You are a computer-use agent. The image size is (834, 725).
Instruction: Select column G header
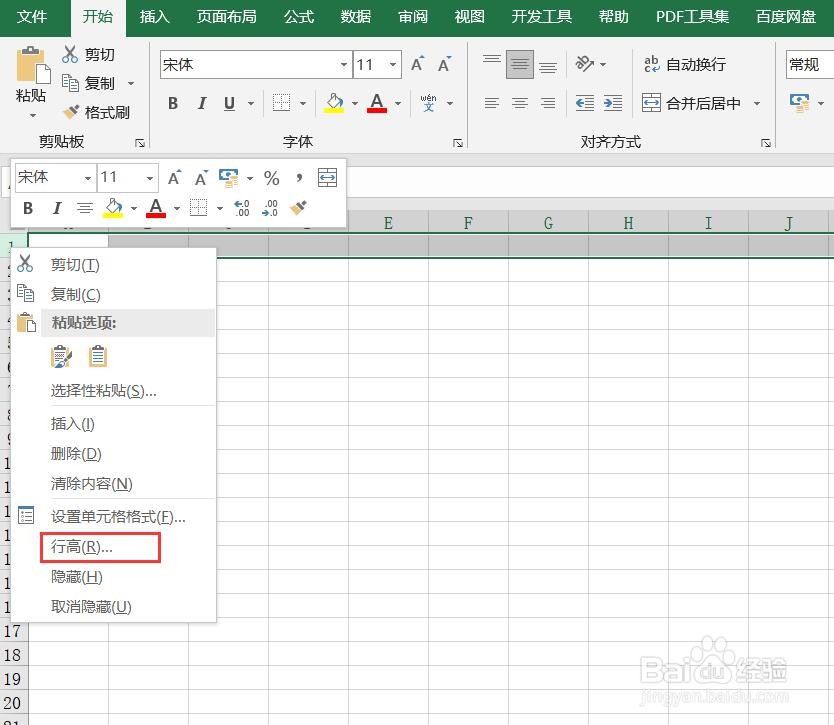point(548,223)
